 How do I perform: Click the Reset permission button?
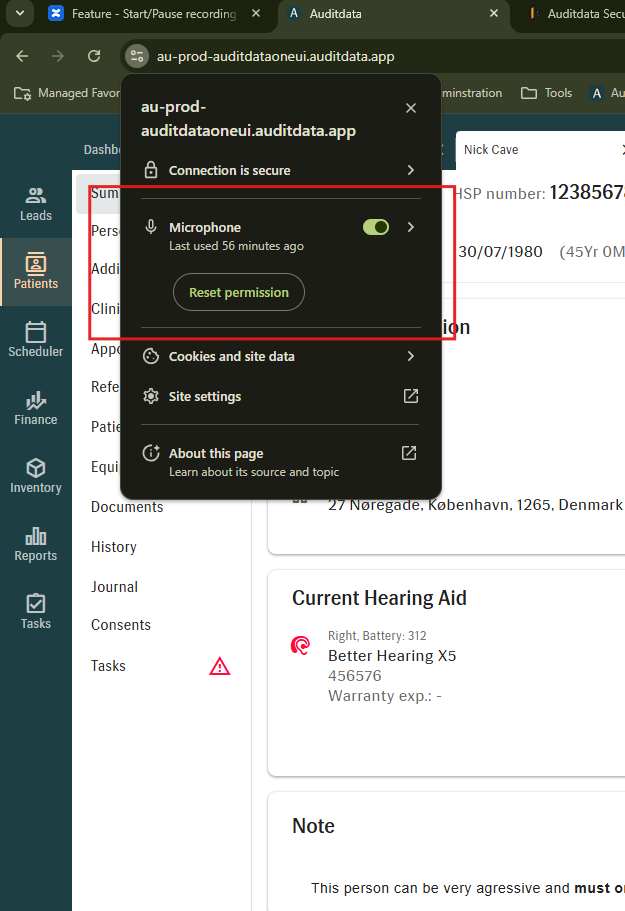[239, 292]
